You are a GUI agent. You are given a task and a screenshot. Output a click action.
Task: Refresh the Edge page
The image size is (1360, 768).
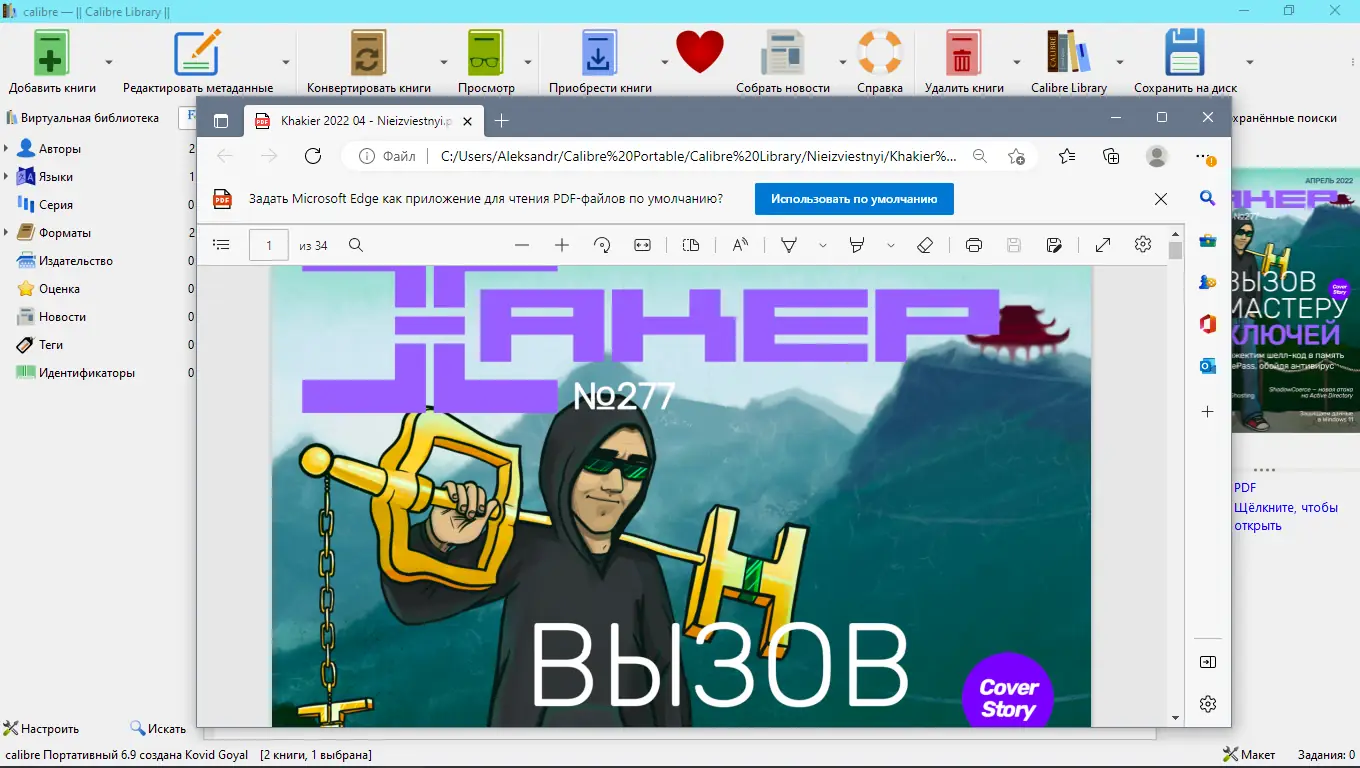click(x=313, y=156)
